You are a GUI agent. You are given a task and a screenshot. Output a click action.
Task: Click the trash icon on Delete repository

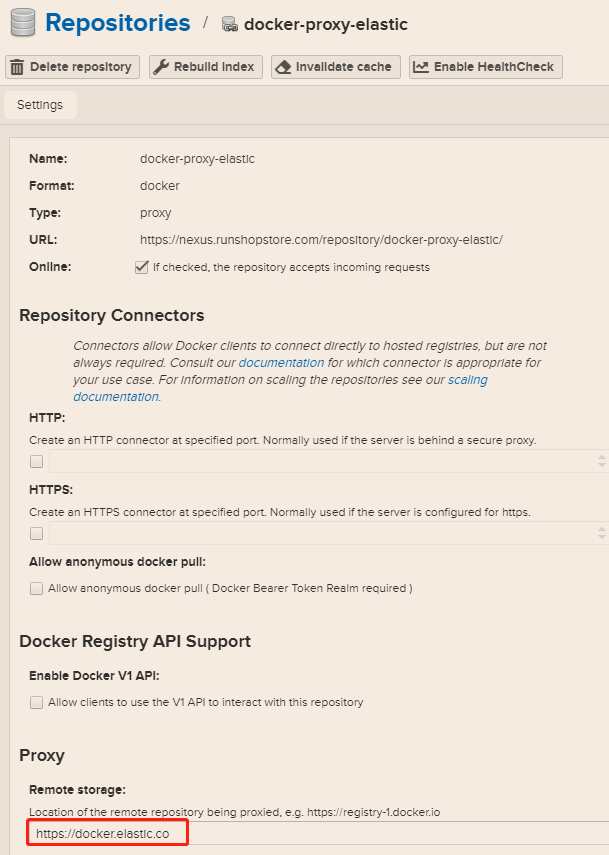17,67
